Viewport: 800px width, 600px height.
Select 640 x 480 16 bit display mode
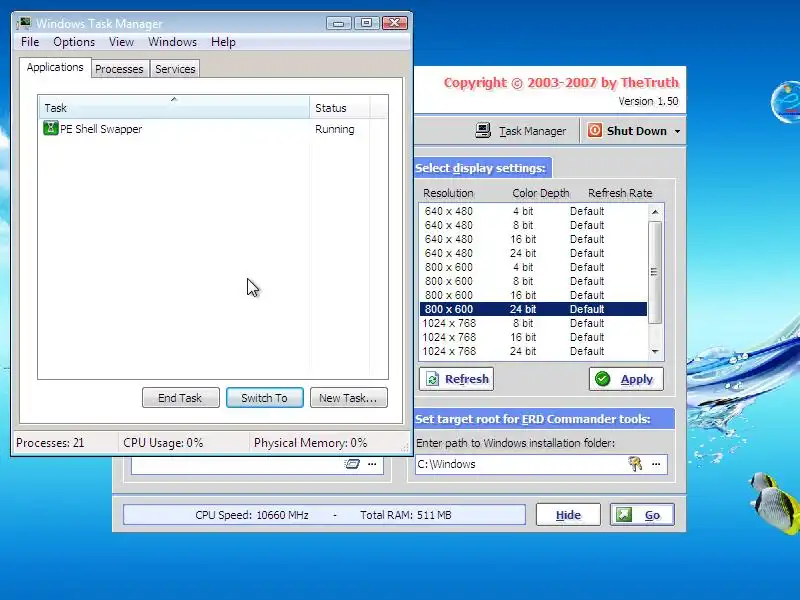pyautogui.click(x=533, y=239)
